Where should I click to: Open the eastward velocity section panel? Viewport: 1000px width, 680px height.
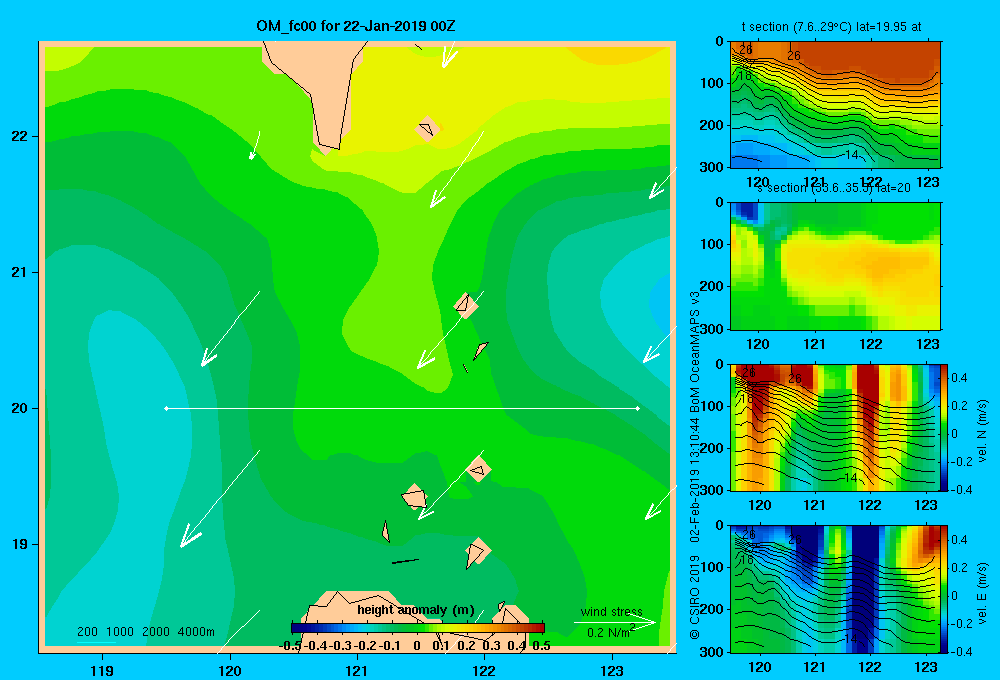click(x=835, y=589)
